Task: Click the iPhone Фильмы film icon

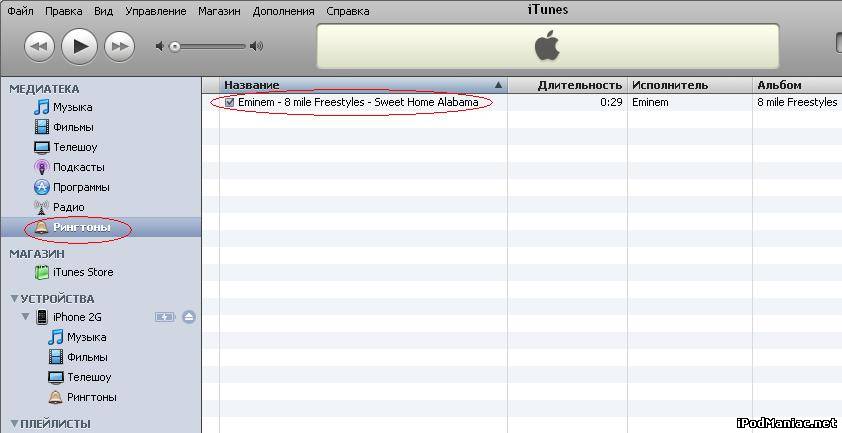Action: (56, 357)
